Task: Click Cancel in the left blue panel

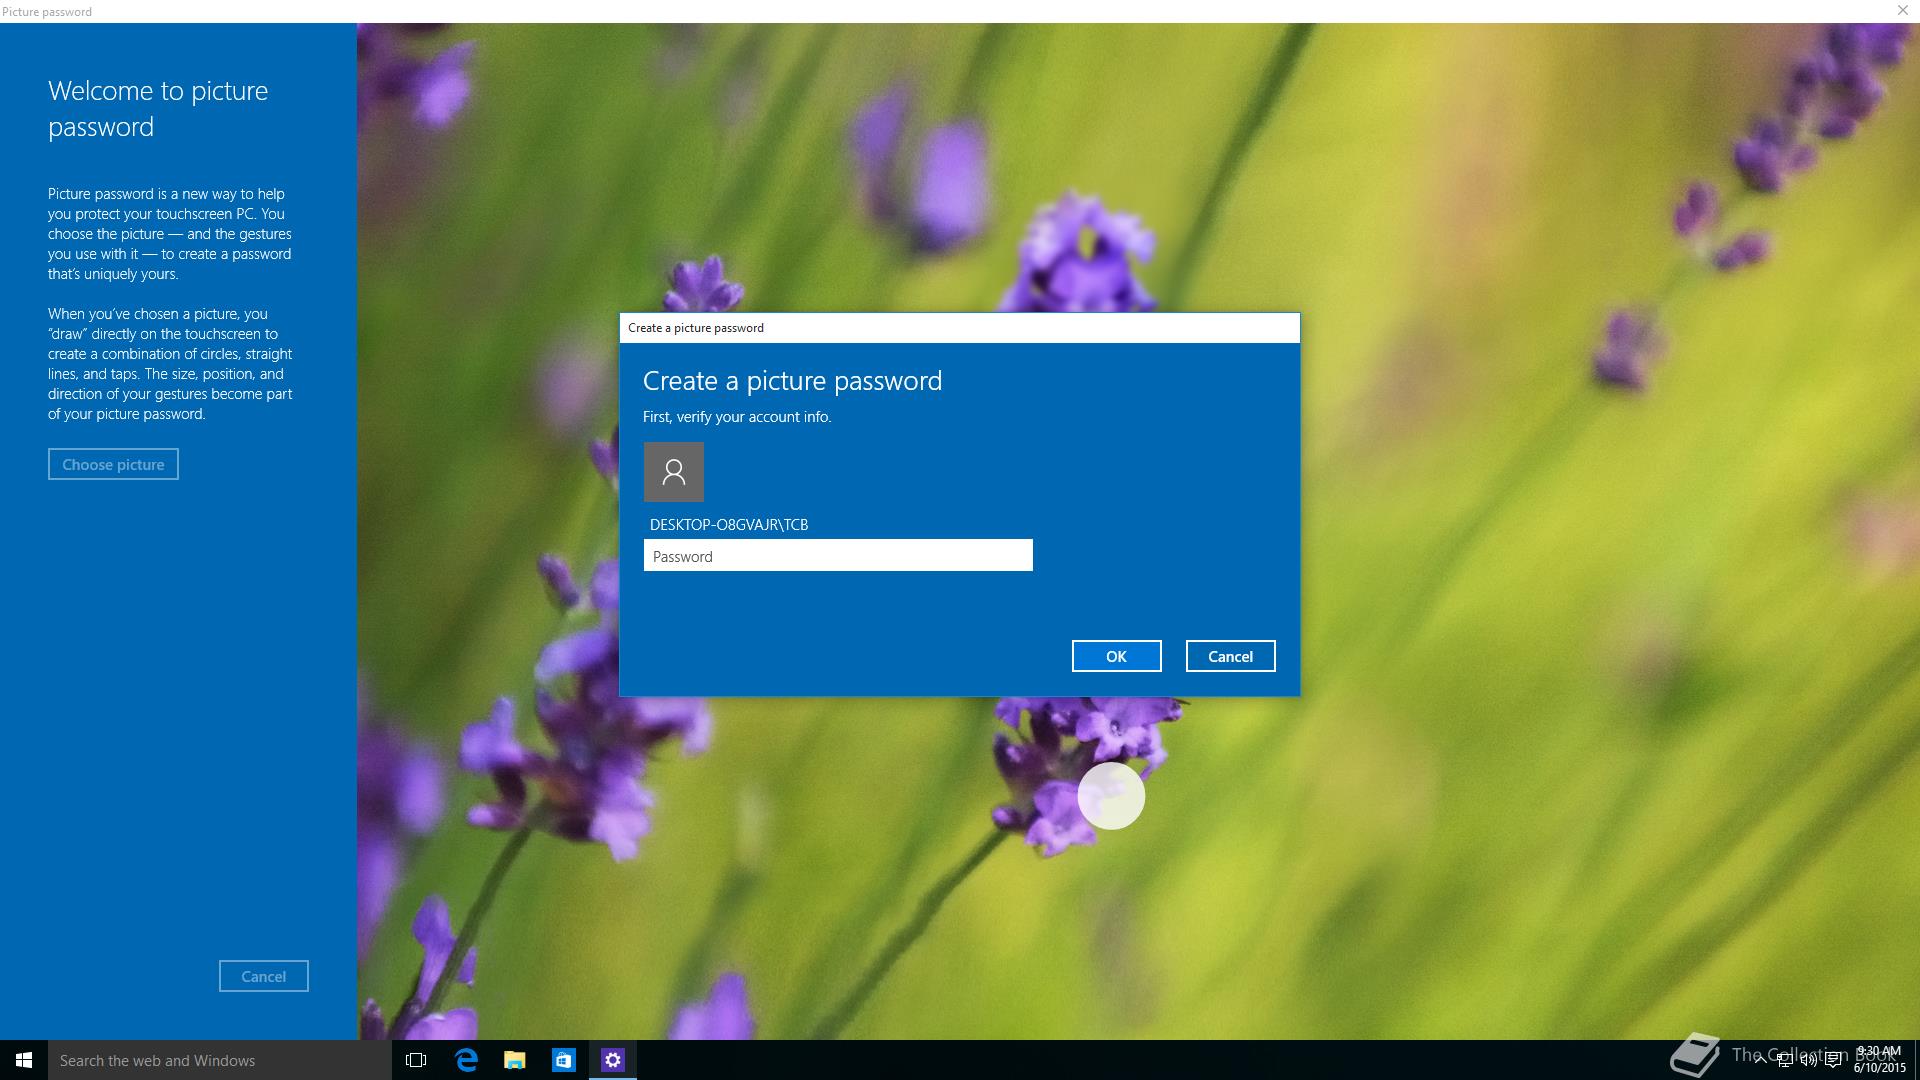Action: point(263,976)
